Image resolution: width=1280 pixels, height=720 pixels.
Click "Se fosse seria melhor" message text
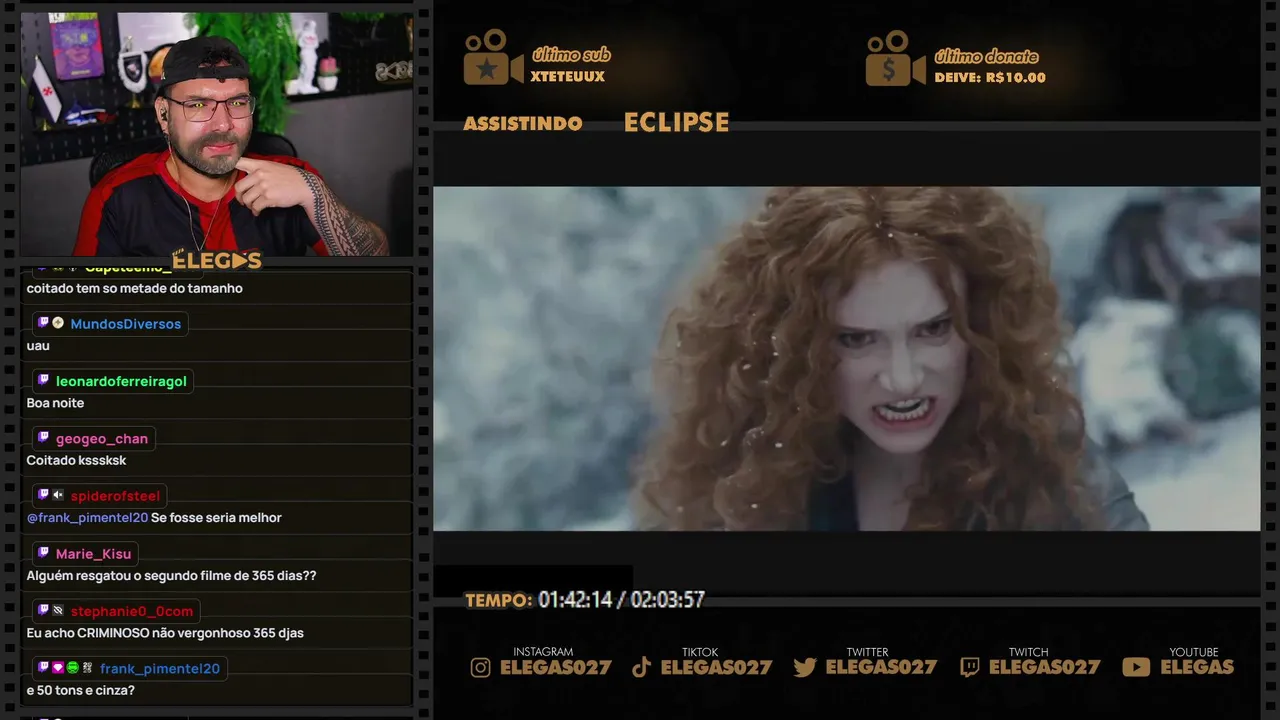[216, 518]
